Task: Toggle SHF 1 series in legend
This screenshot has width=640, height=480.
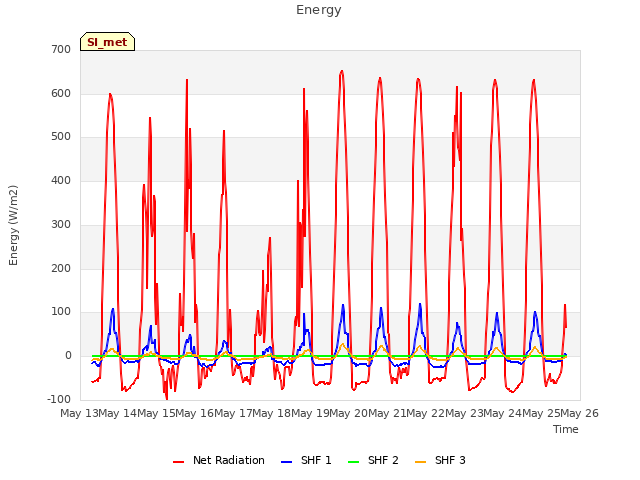Action: point(306,460)
